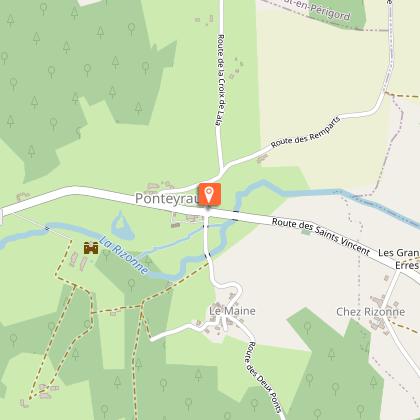The height and width of the screenshot is (420, 420).
Task: Click the buildings beside the castle icon
Action: coord(79,261)
